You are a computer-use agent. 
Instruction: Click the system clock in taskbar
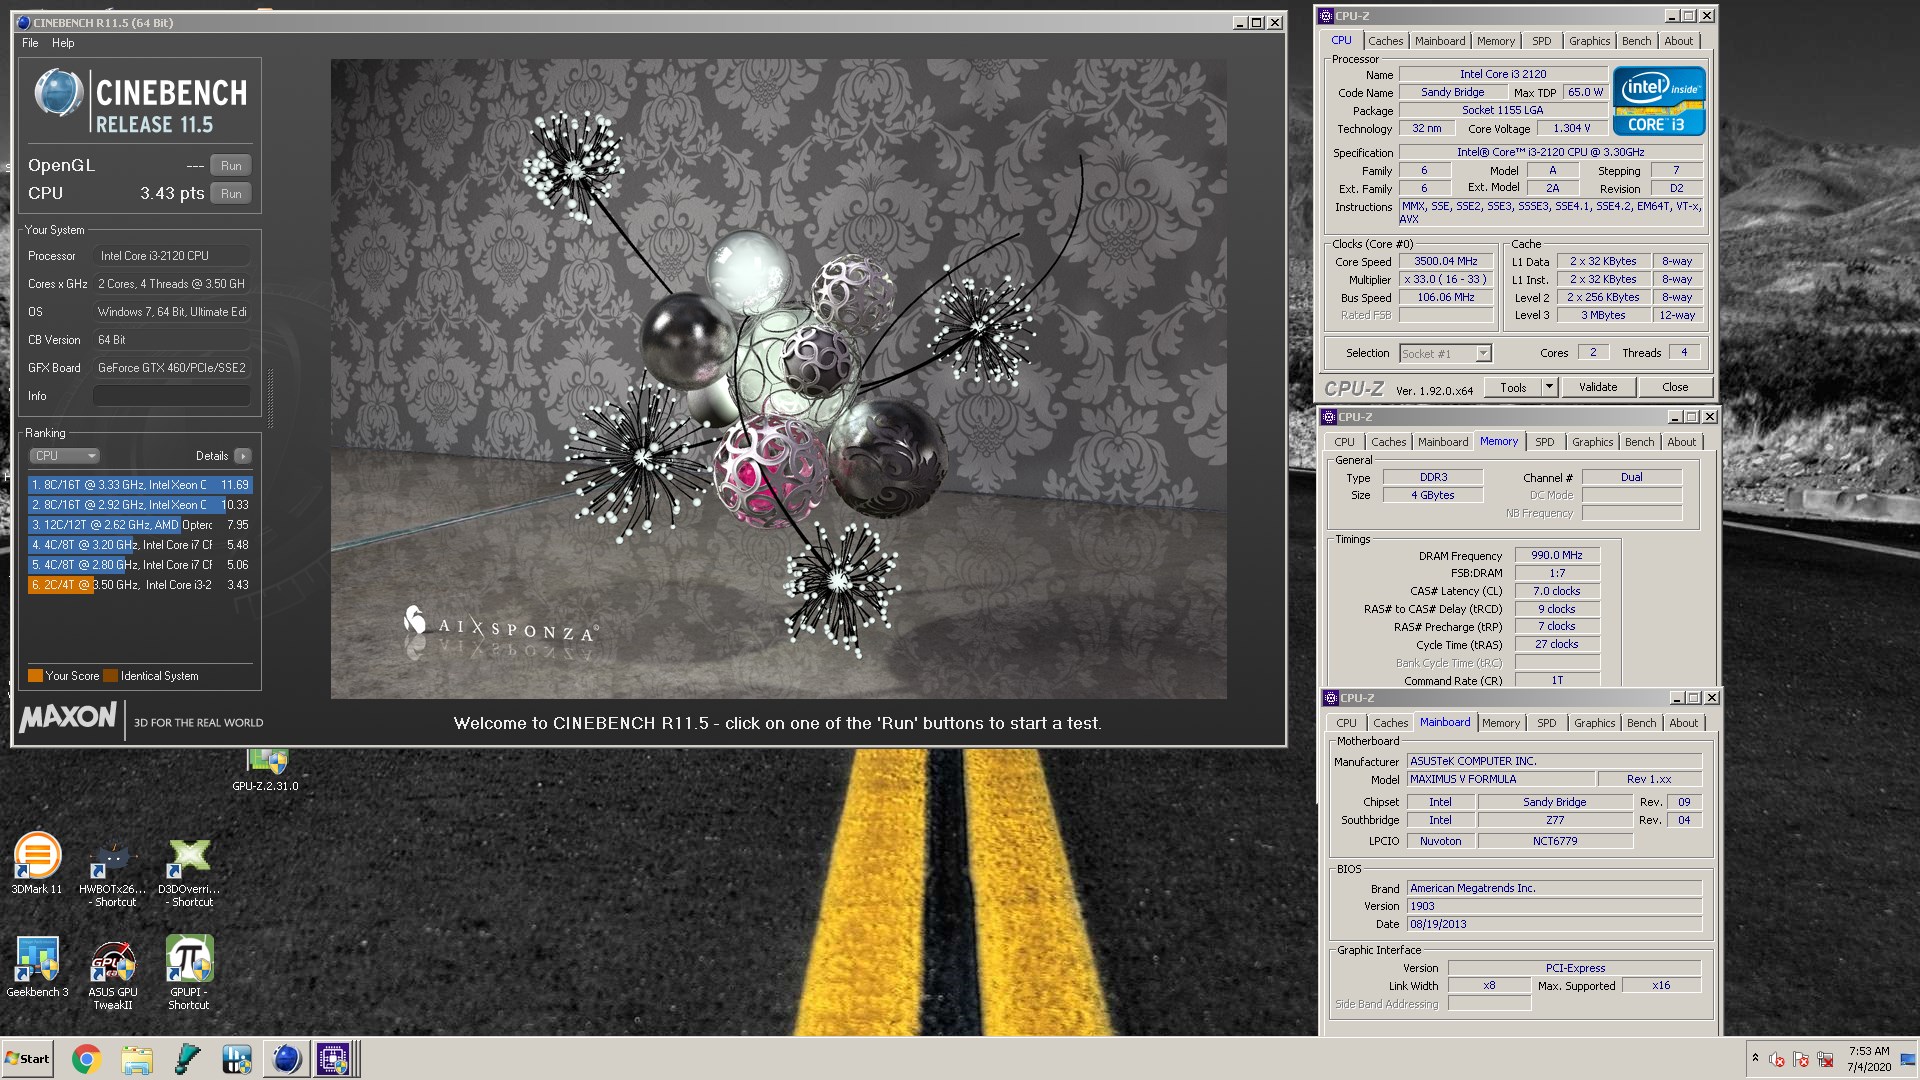[1868, 1059]
